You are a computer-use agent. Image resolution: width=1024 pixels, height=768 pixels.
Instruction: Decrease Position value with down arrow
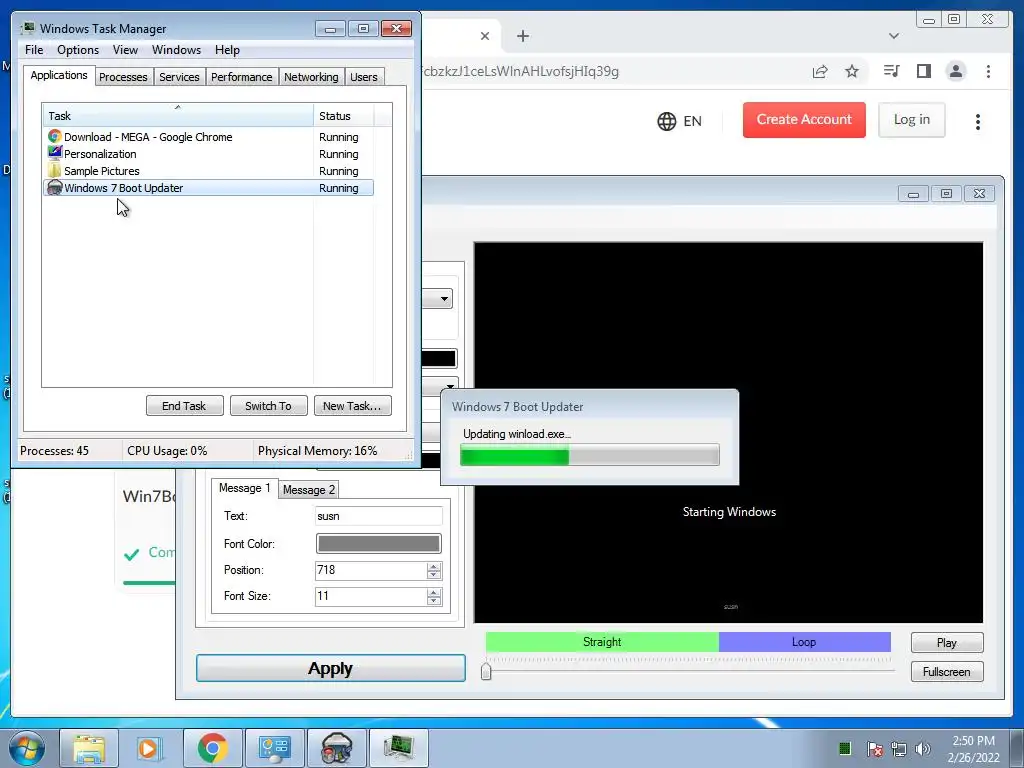[434, 575]
